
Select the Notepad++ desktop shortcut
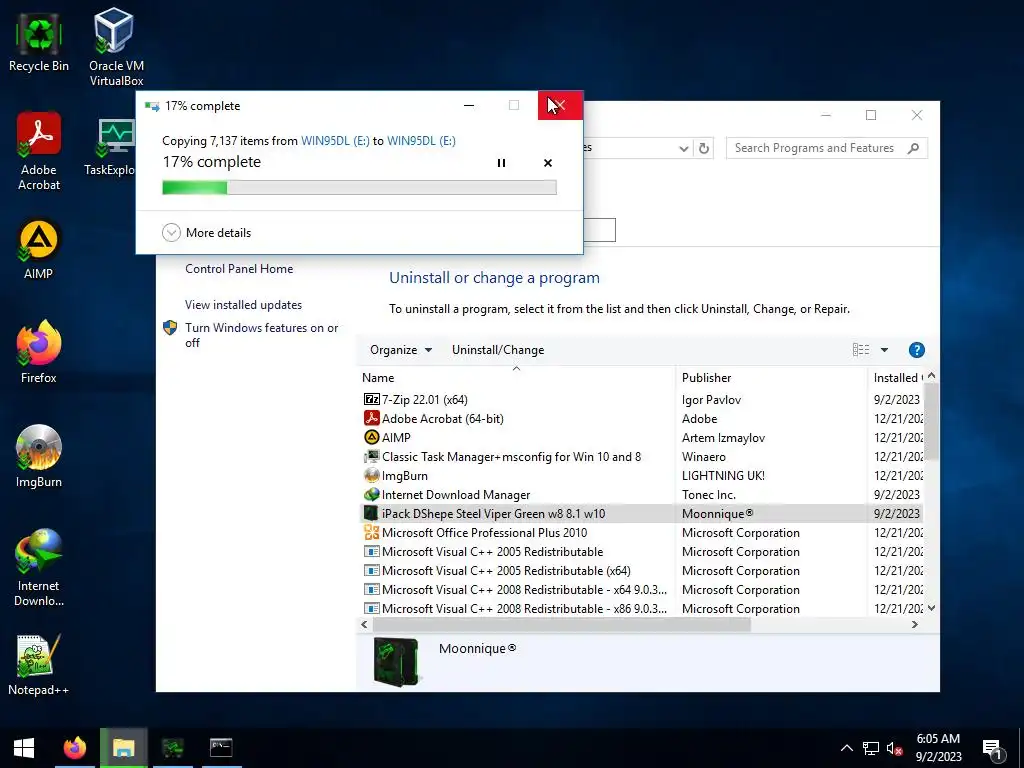(39, 665)
